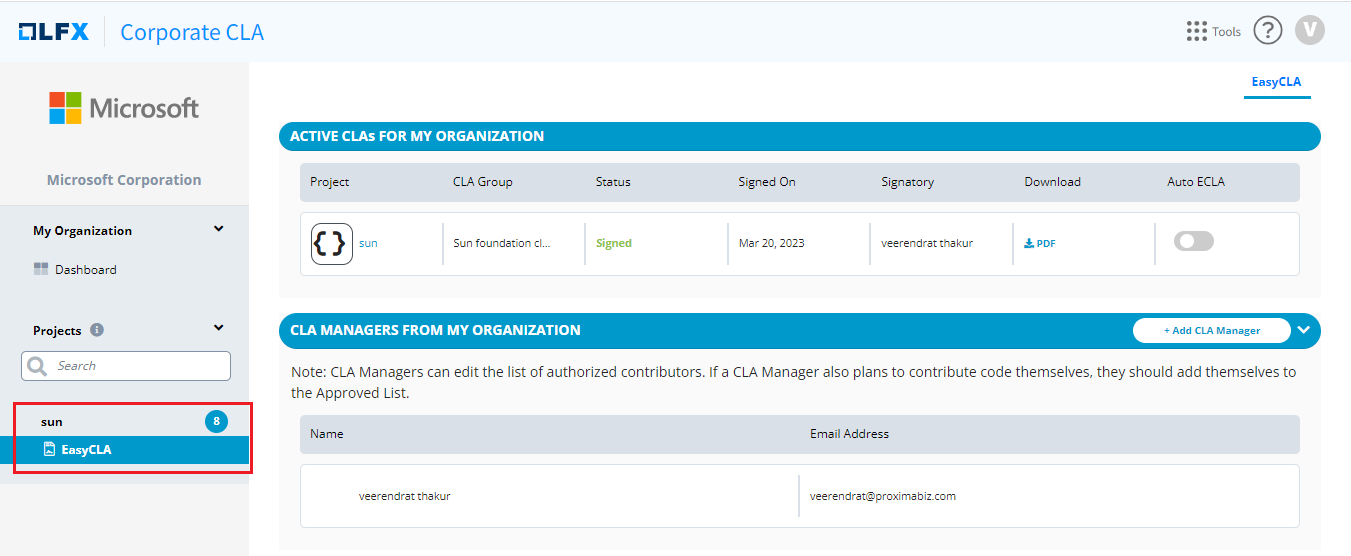1351x556 pixels.
Task: Click the sun project count badge
Action: pyautogui.click(x=216, y=422)
